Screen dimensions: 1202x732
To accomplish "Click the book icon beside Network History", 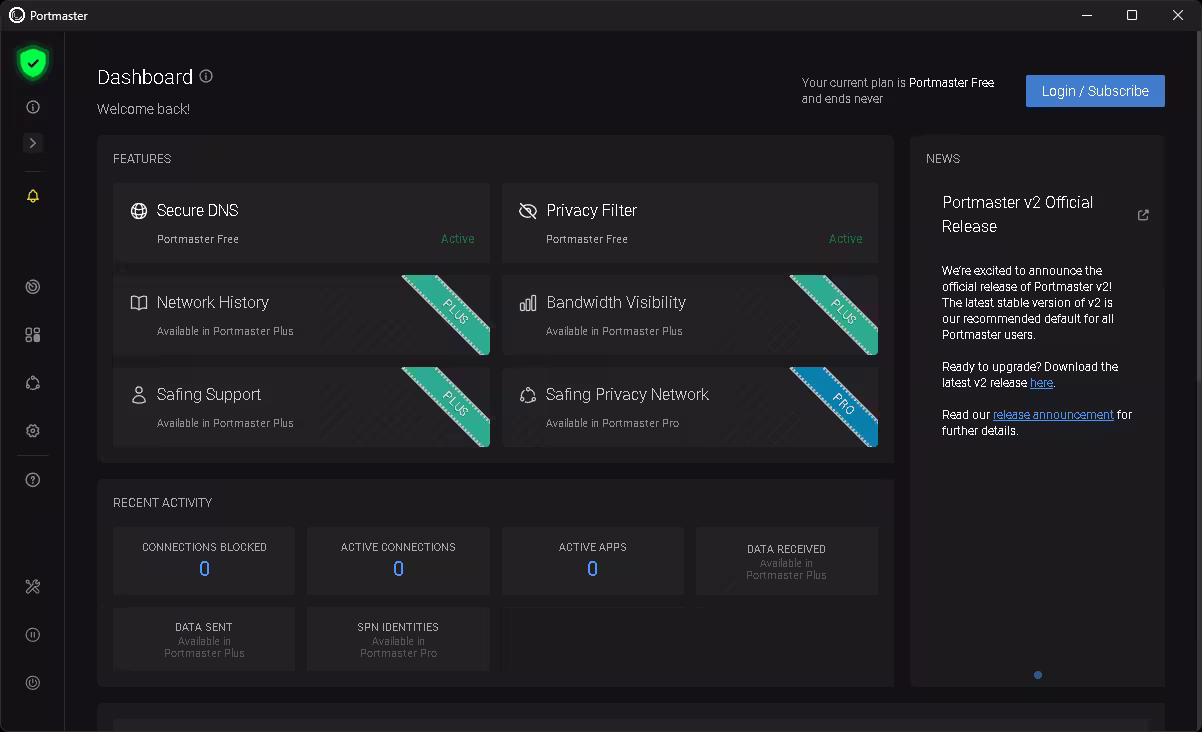I will 139,303.
